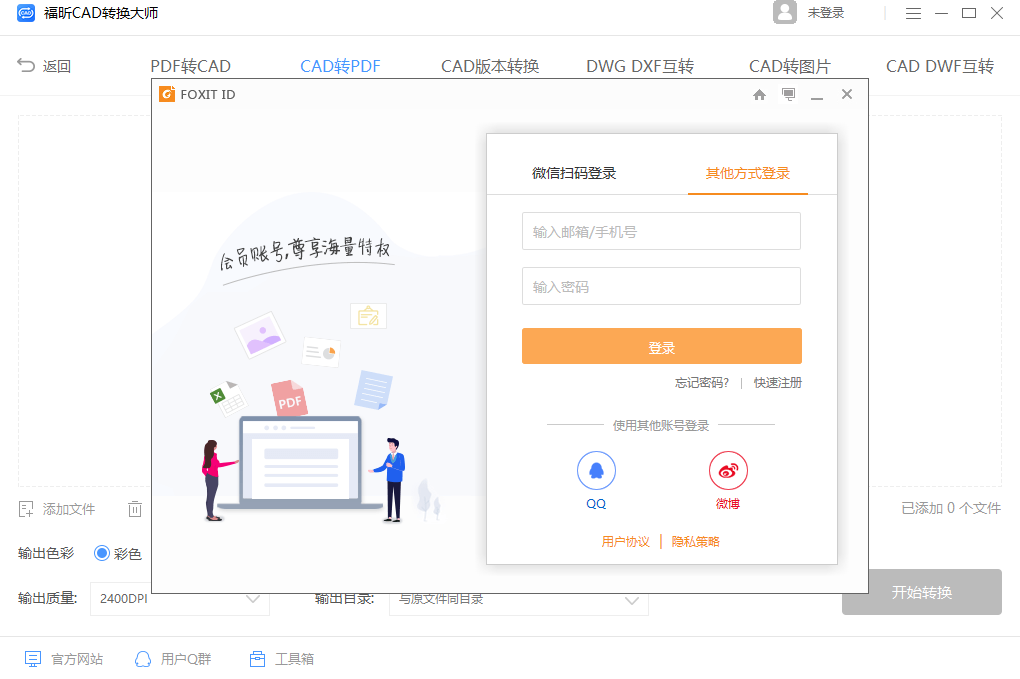Select 其他方式登录 login tab
Image resolution: width=1020 pixels, height=679 pixels.
coord(747,173)
